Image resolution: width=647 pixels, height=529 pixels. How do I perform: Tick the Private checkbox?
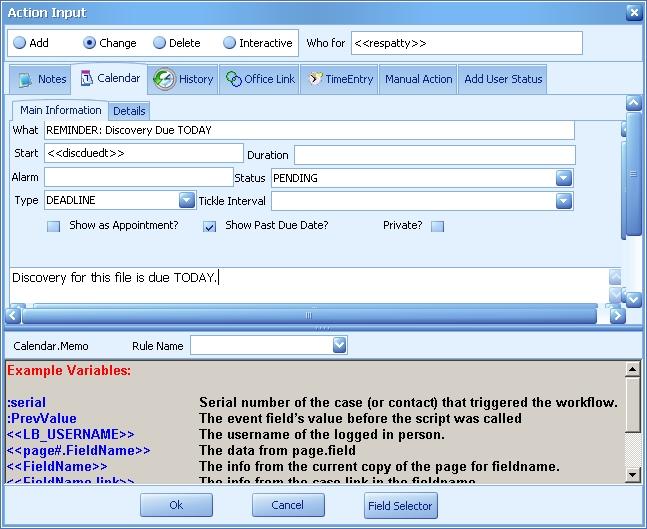coord(437,226)
